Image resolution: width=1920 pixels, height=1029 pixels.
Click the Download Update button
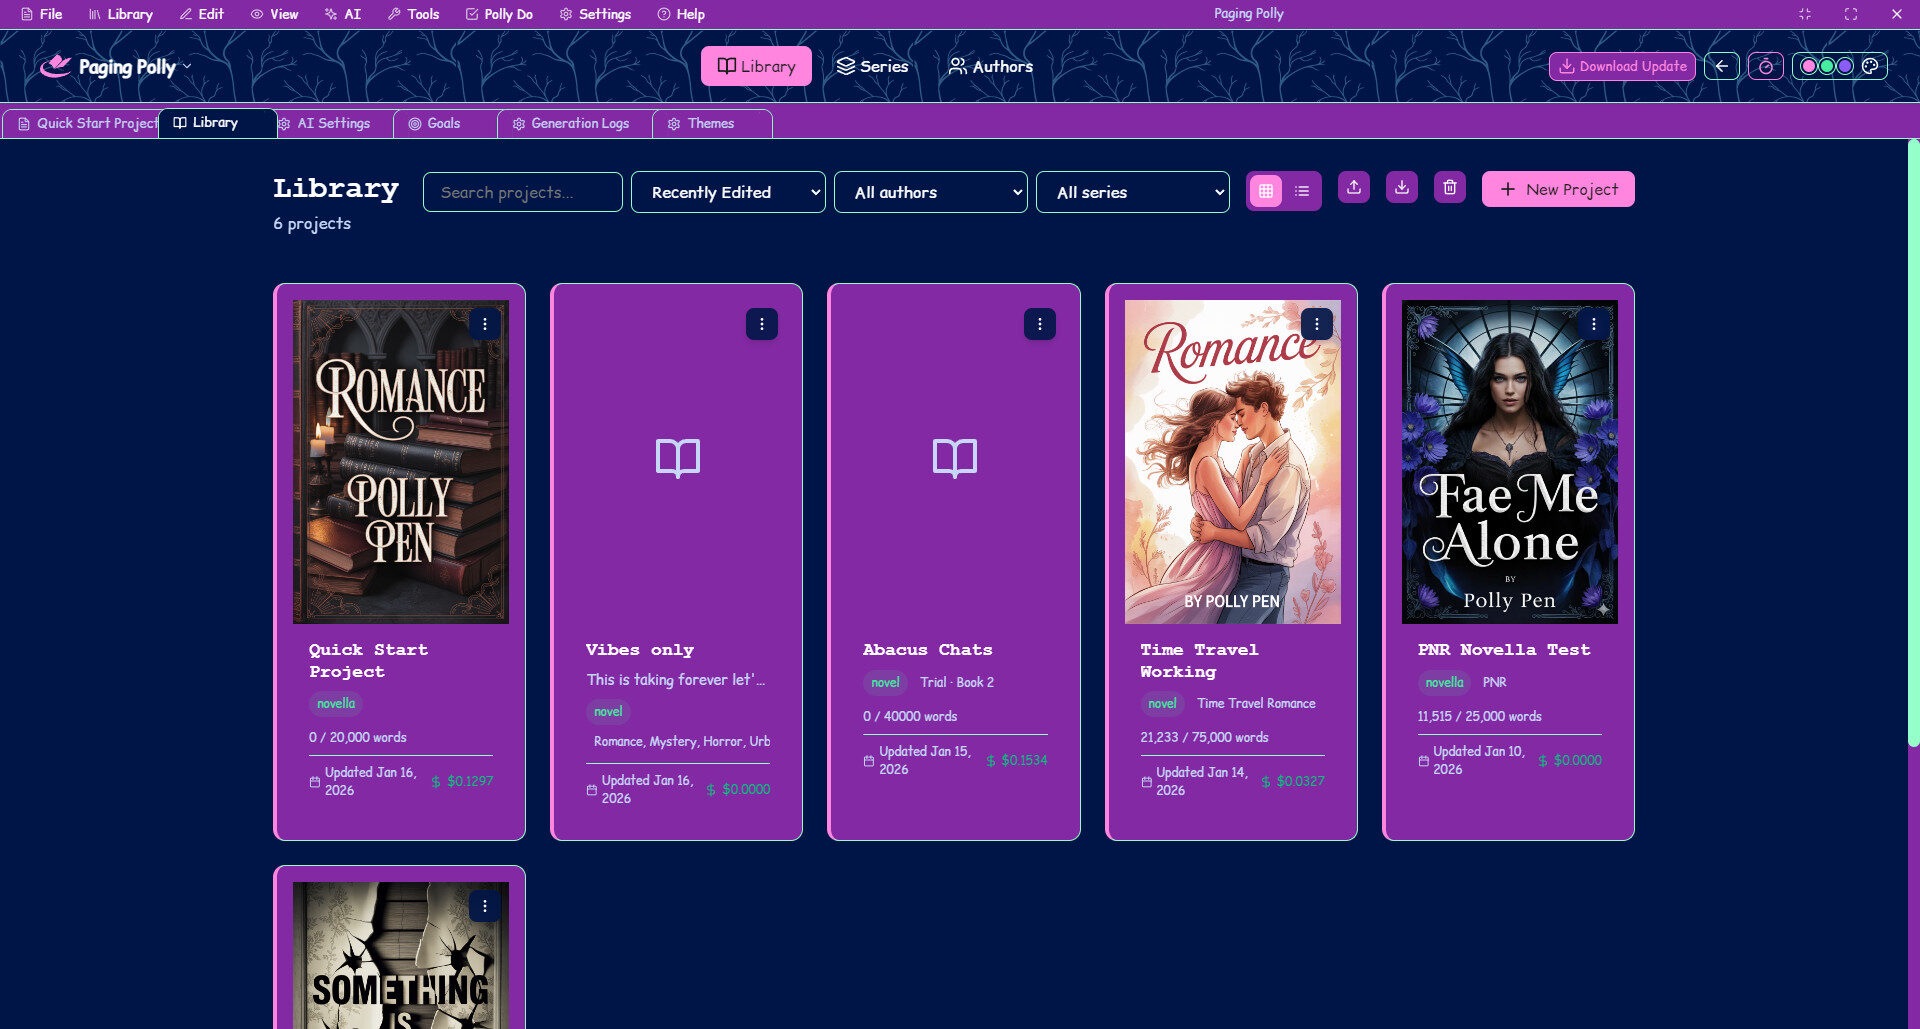[1622, 66]
